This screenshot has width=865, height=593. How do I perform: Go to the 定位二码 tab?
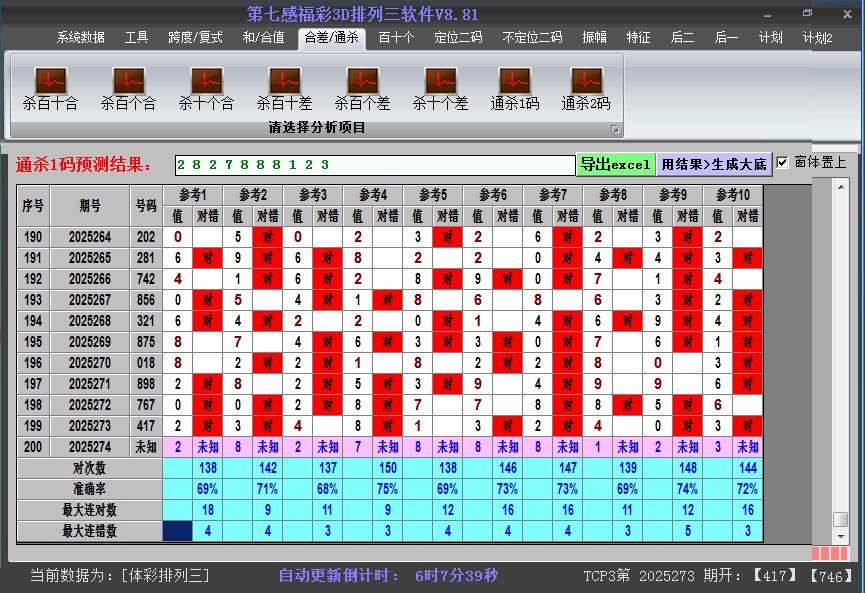point(458,38)
